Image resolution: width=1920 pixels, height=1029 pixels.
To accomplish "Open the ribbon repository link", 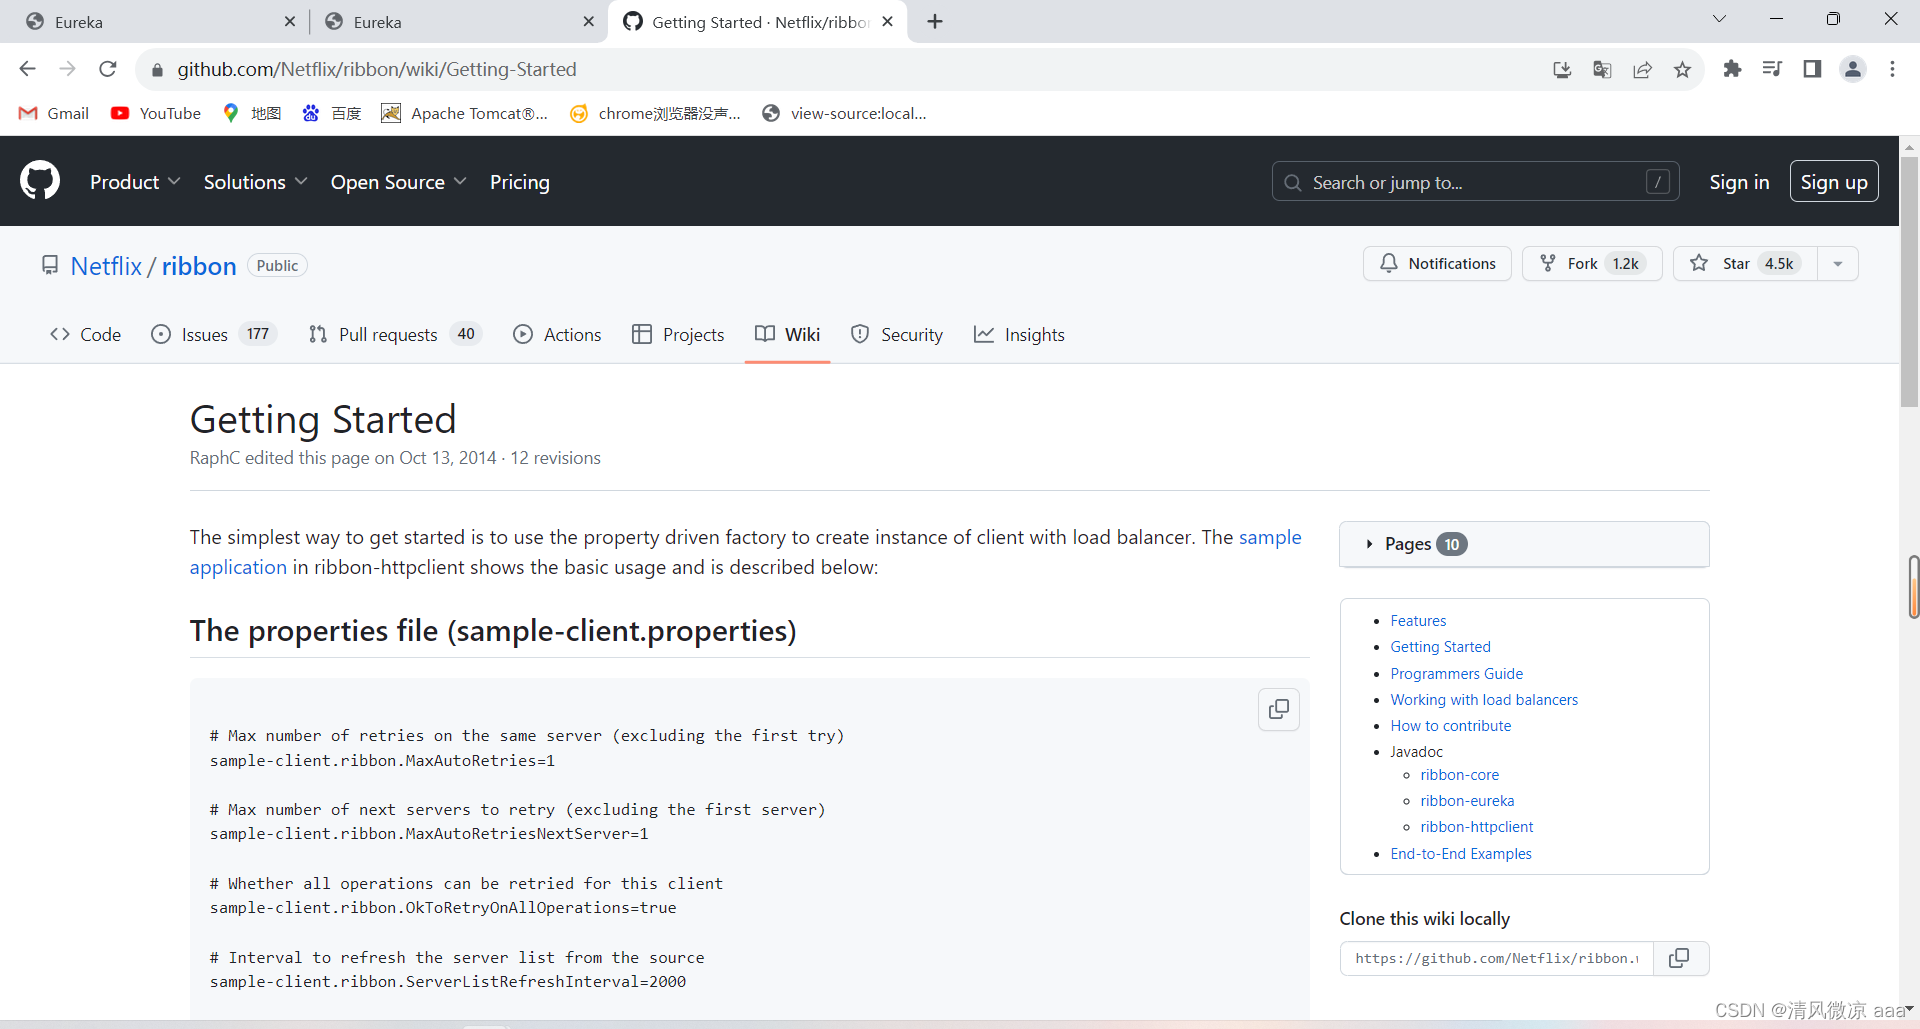I will tap(199, 266).
